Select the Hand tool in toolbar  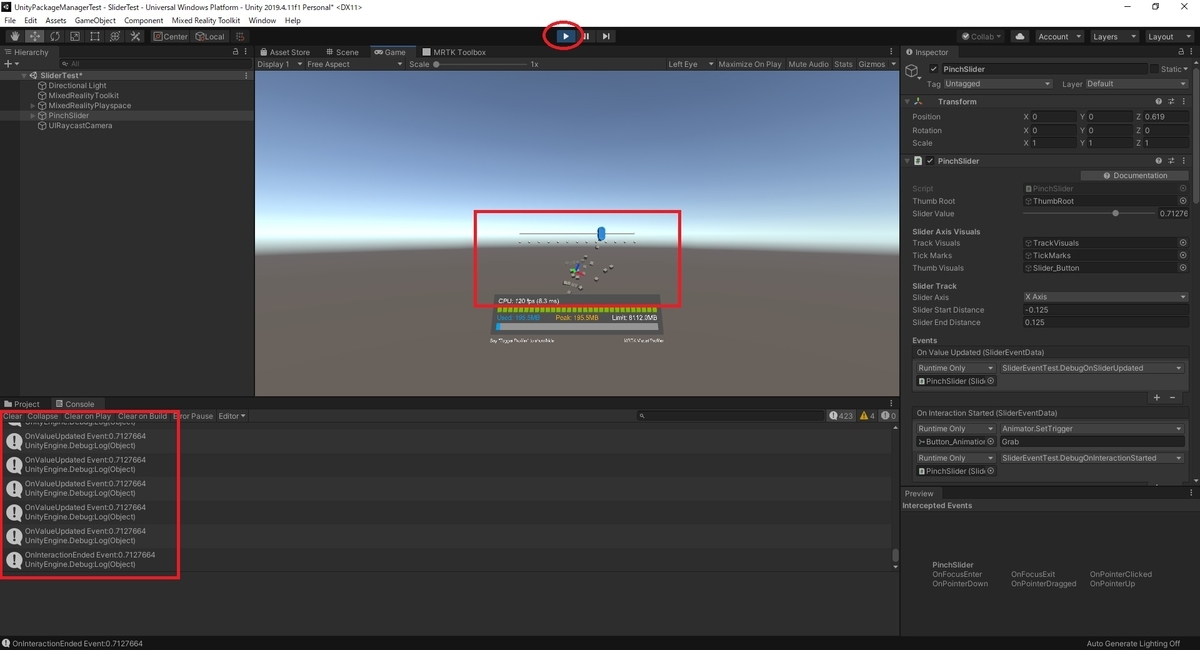(14, 37)
